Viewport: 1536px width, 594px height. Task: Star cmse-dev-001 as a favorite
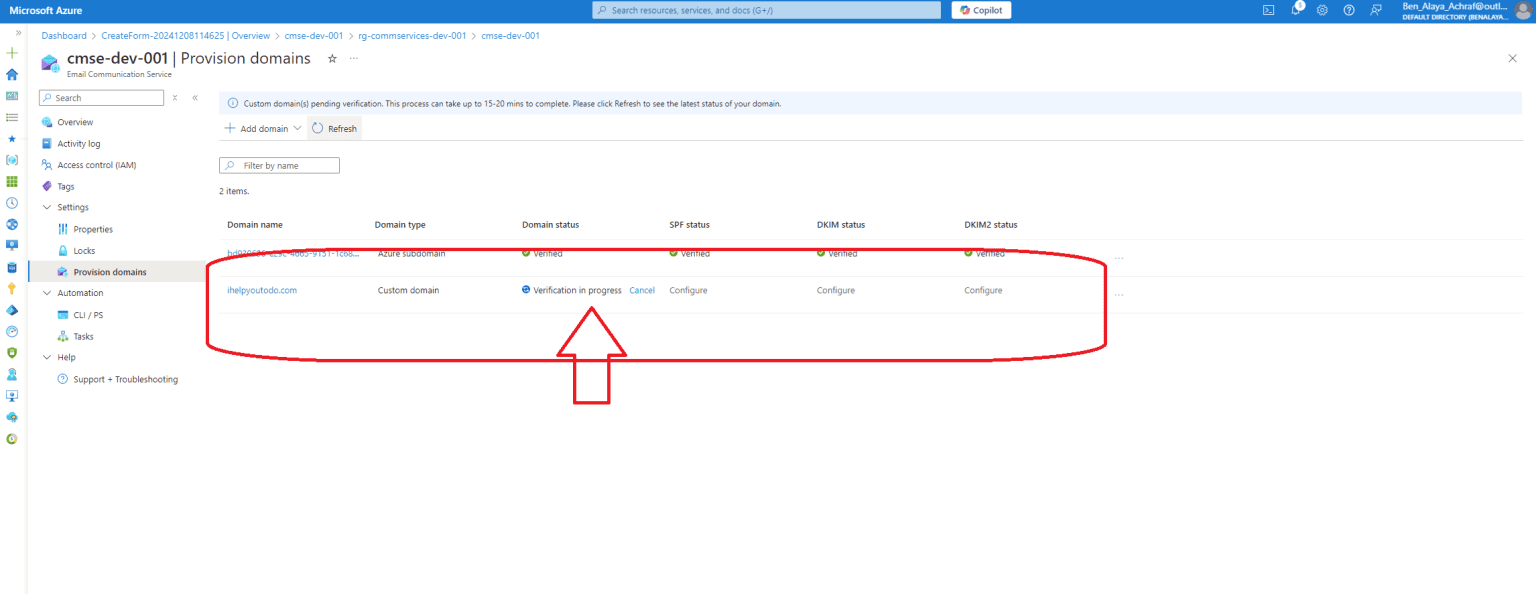331,59
